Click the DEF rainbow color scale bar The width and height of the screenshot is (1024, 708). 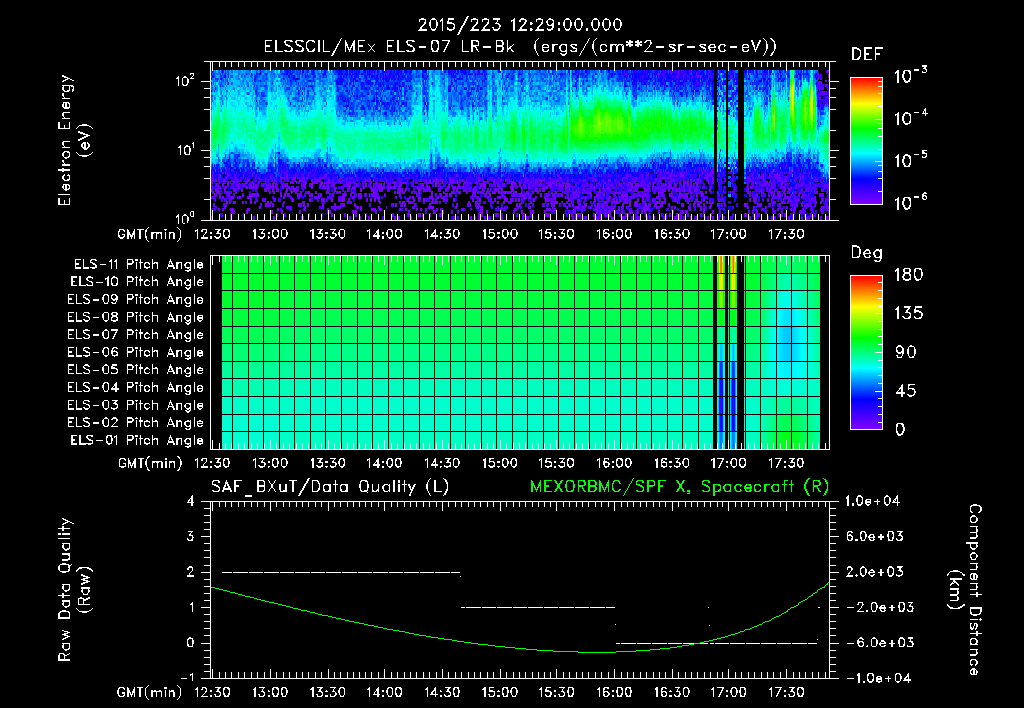click(x=866, y=141)
